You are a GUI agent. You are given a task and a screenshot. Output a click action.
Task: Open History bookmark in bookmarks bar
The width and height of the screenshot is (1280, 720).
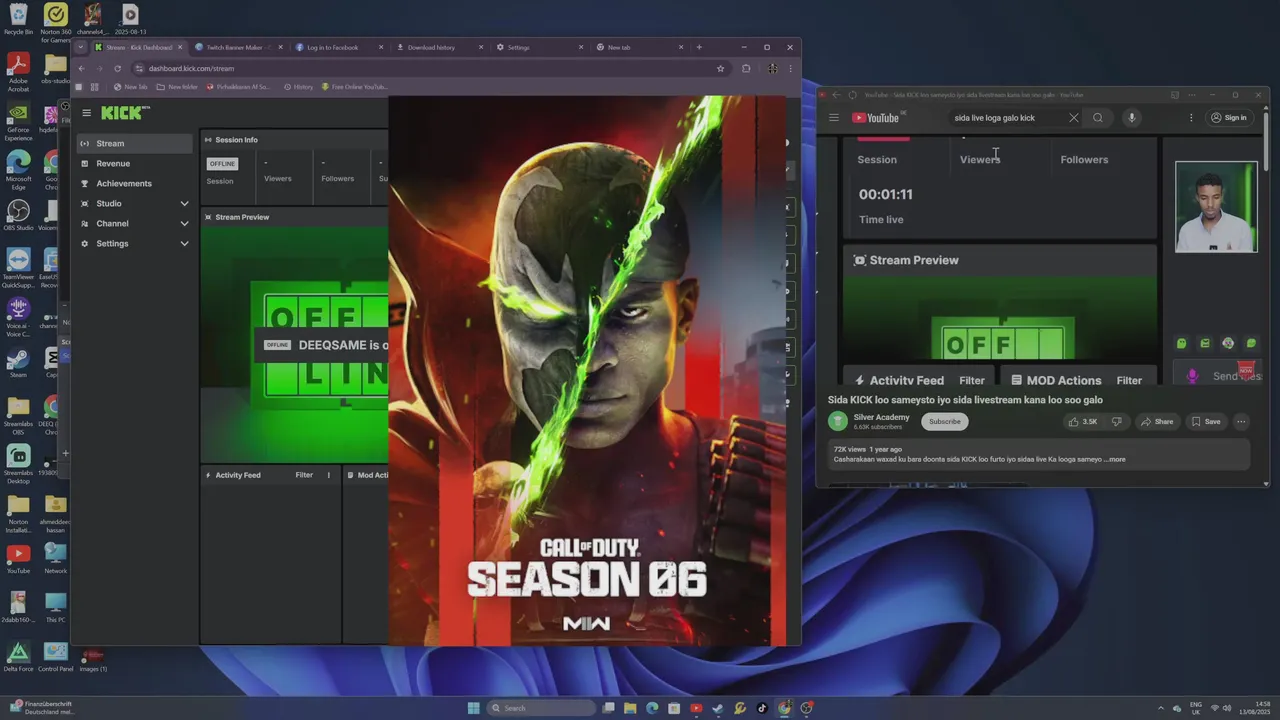point(298,87)
